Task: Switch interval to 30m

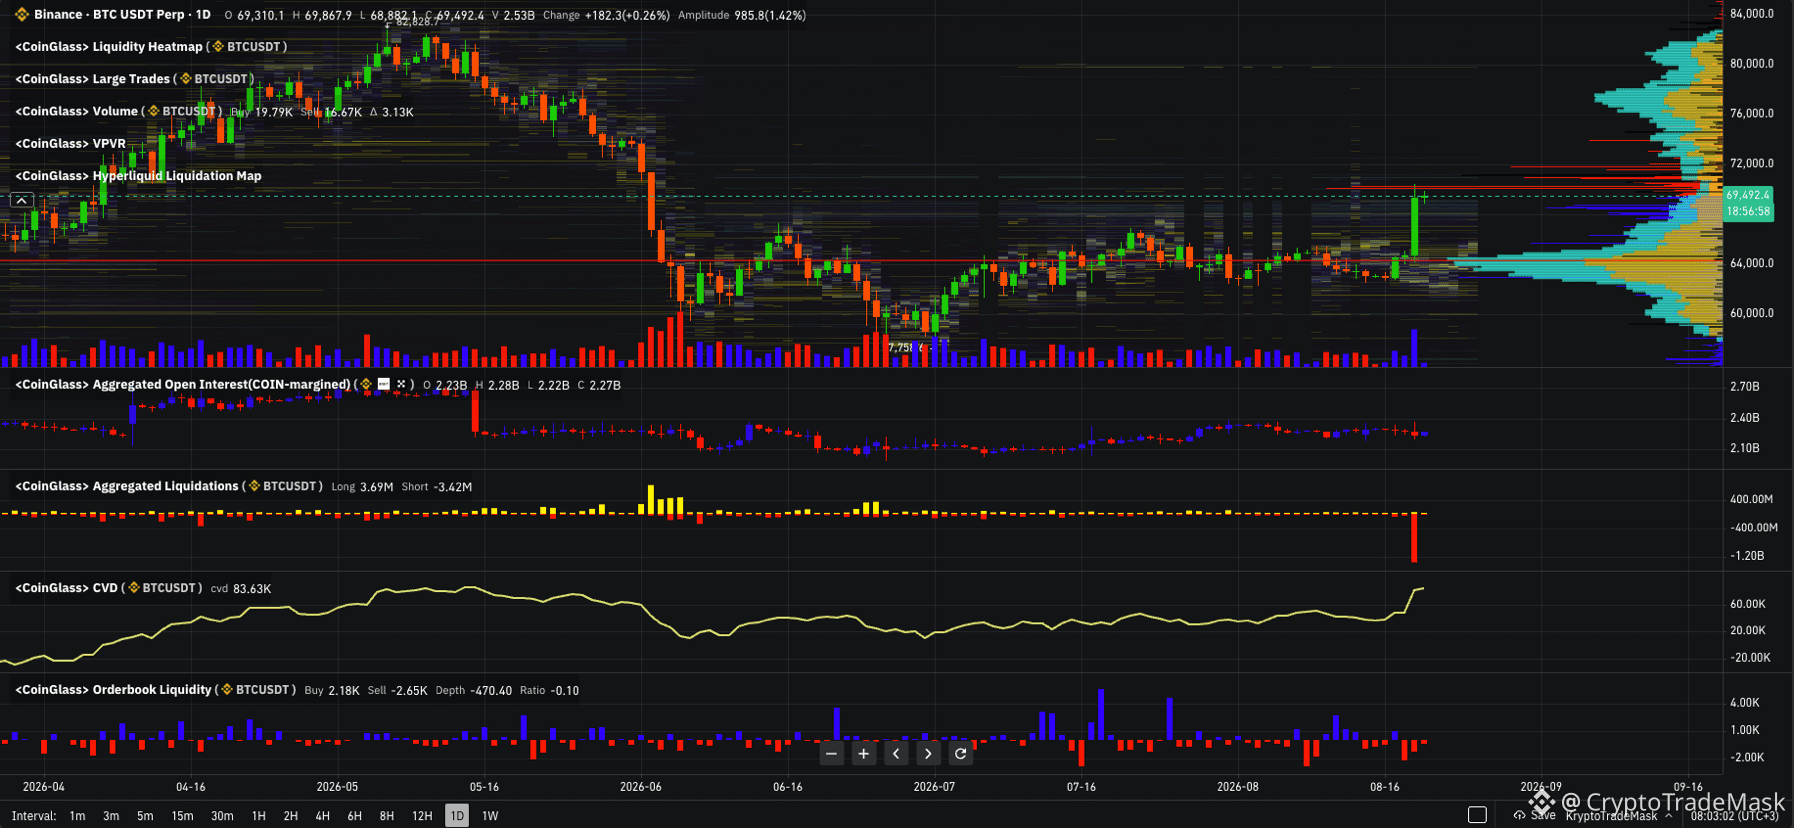Action: pyautogui.click(x=222, y=816)
